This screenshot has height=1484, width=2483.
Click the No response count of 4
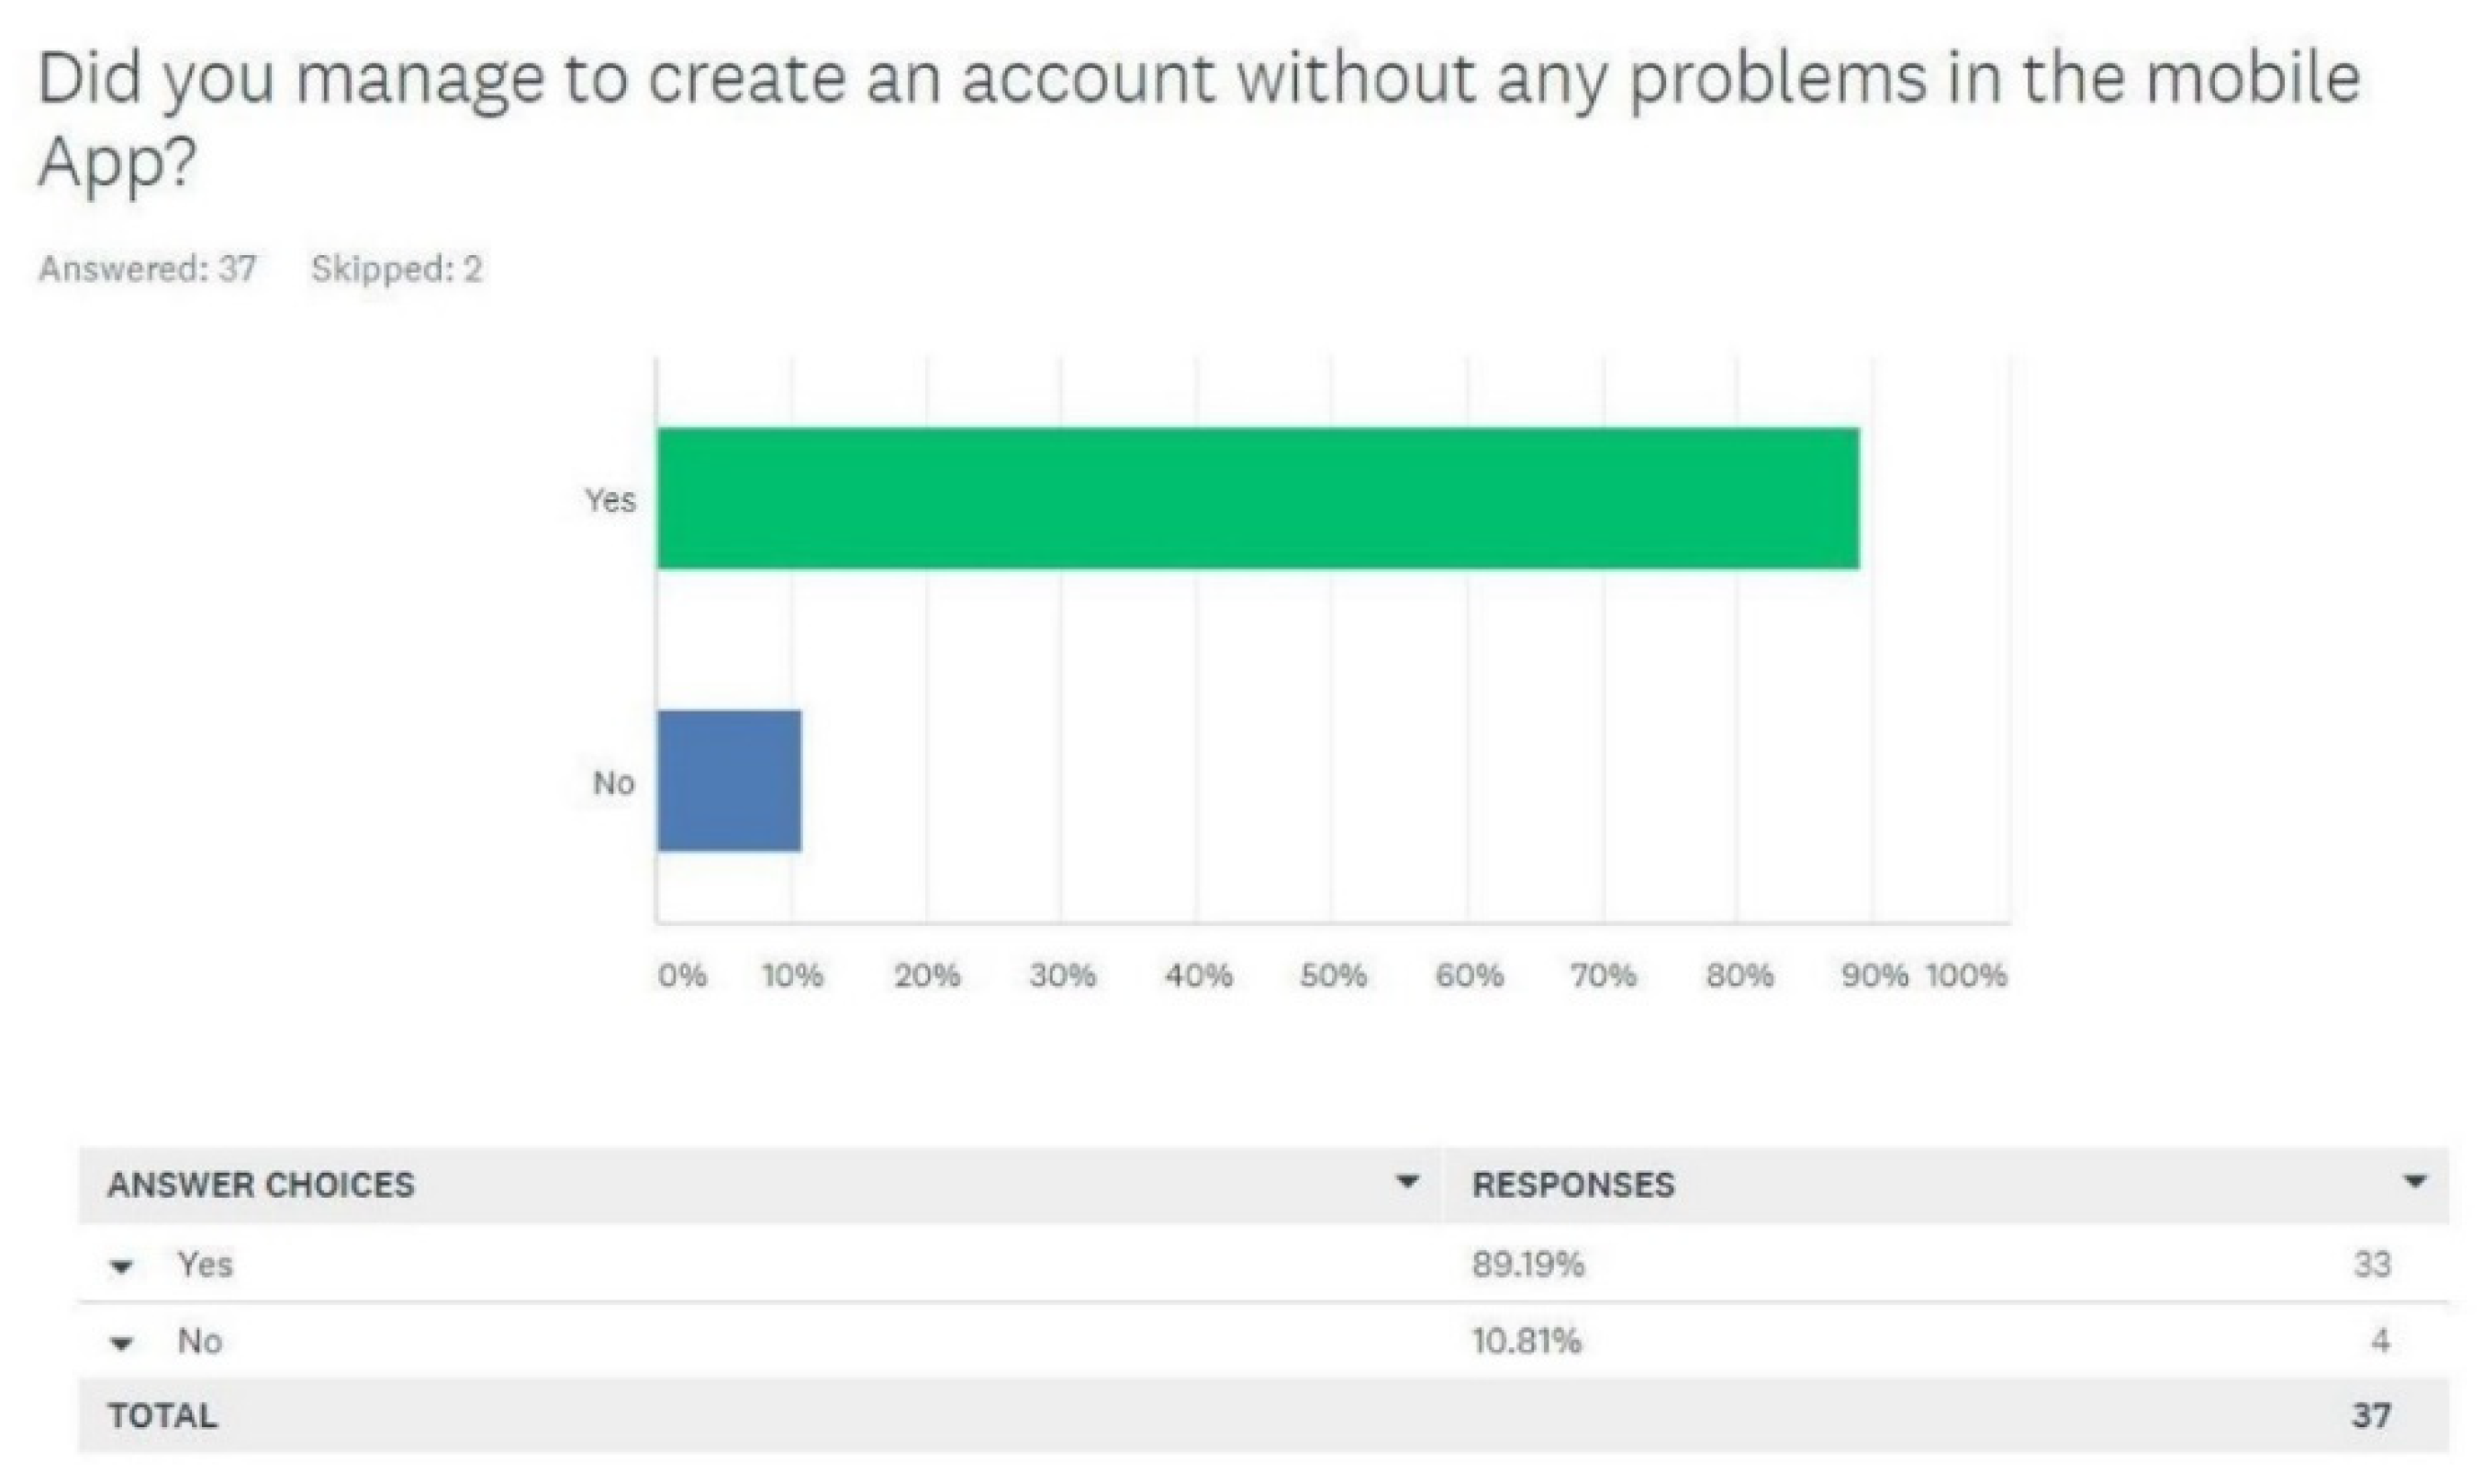coord(2380,1341)
